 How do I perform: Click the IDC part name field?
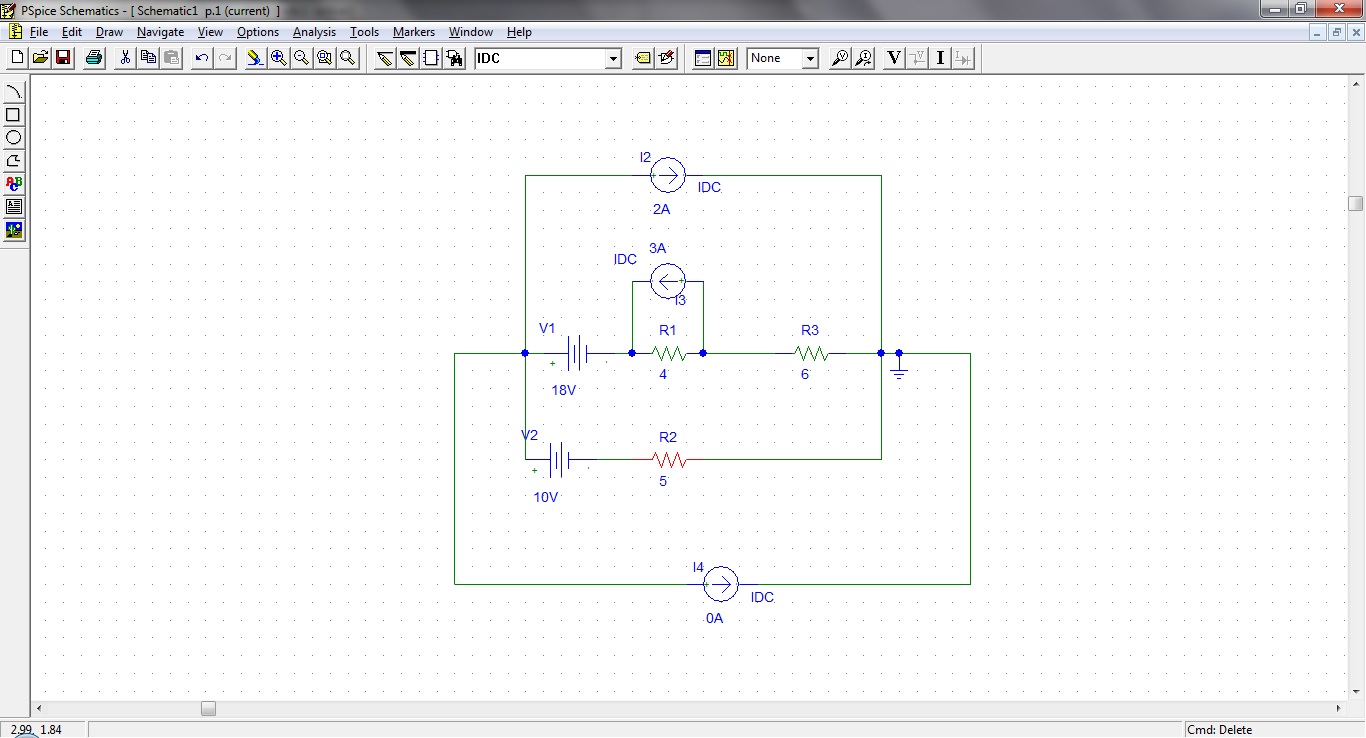click(539, 59)
